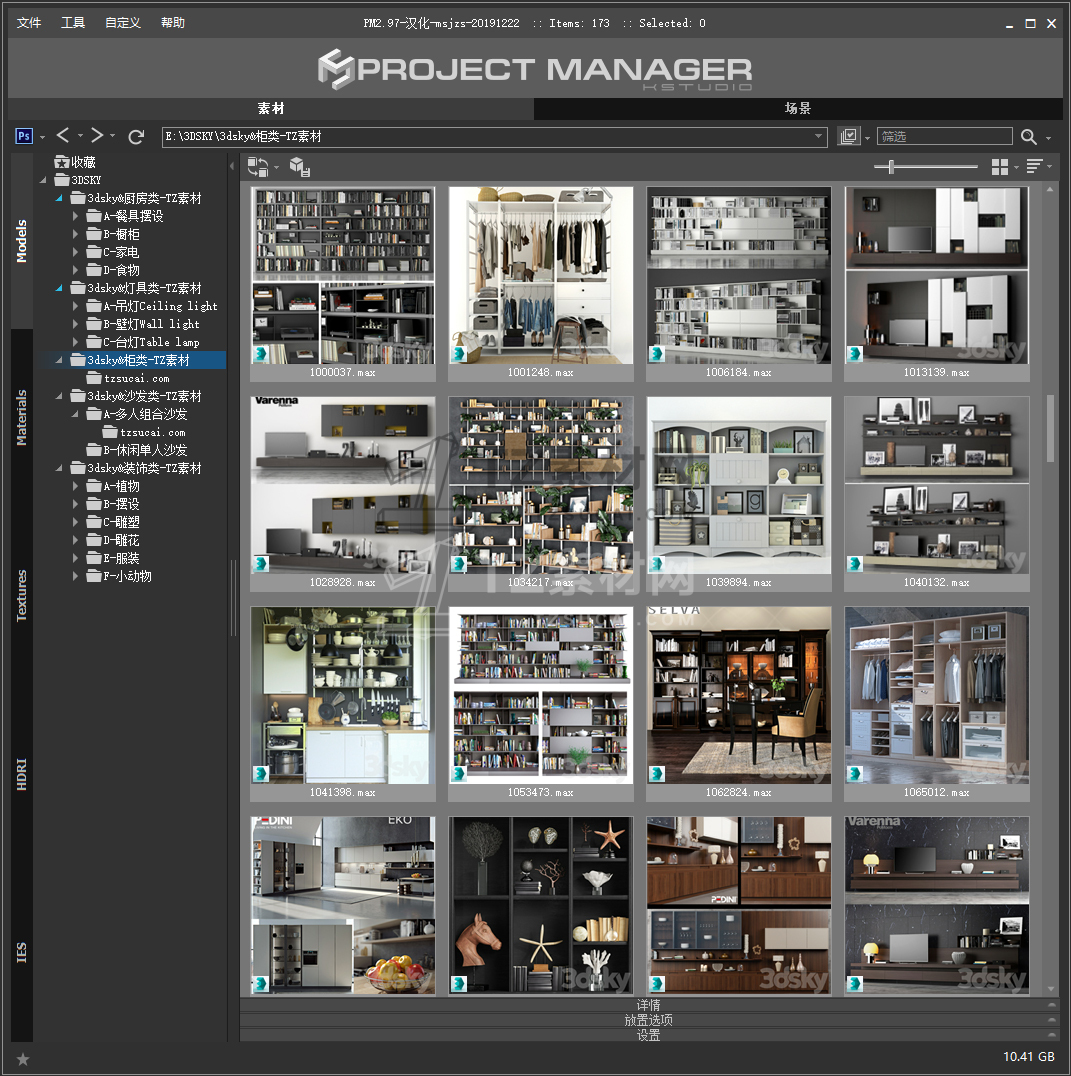Open the thumbnail grid view mode icon

click(999, 167)
